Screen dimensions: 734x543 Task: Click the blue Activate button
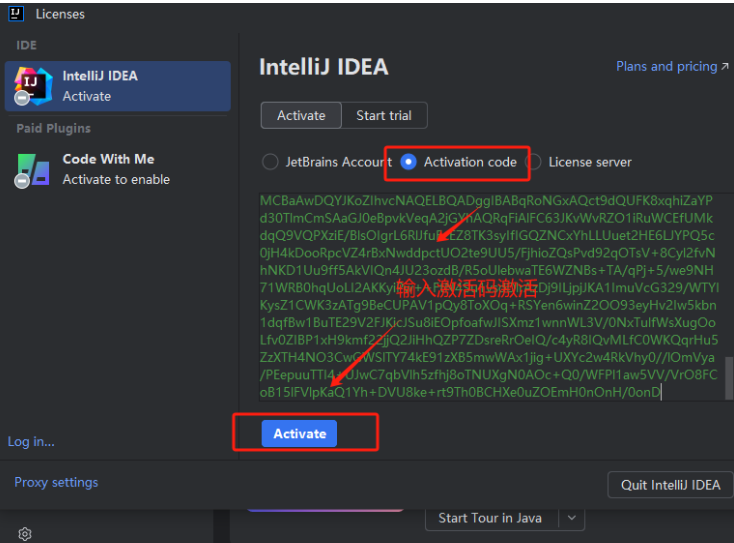(x=299, y=433)
